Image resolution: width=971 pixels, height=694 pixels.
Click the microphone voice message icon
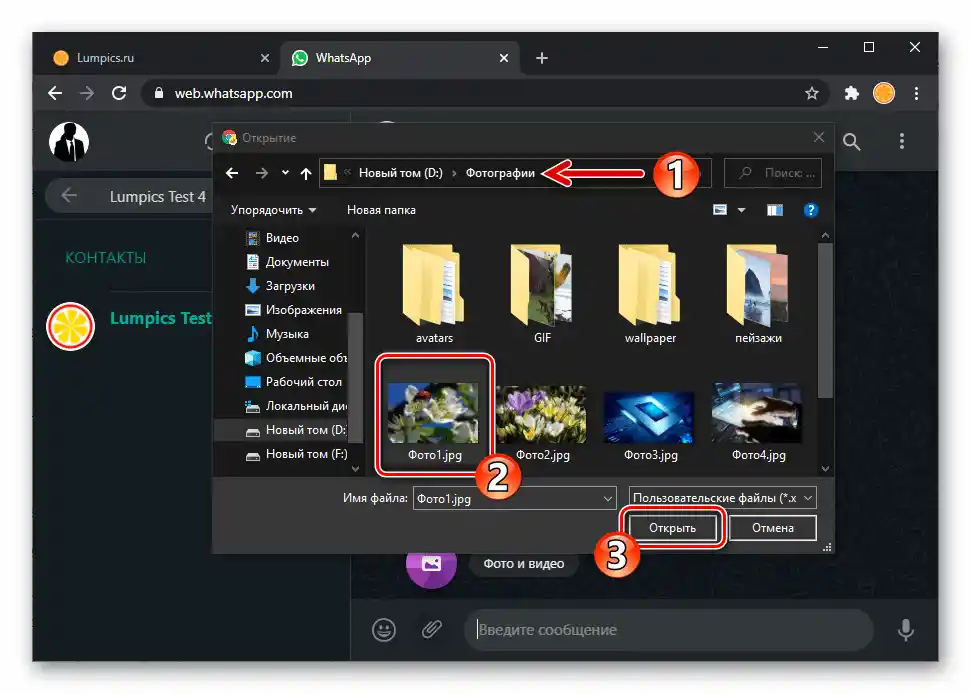pyautogui.click(x=905, y=630)
